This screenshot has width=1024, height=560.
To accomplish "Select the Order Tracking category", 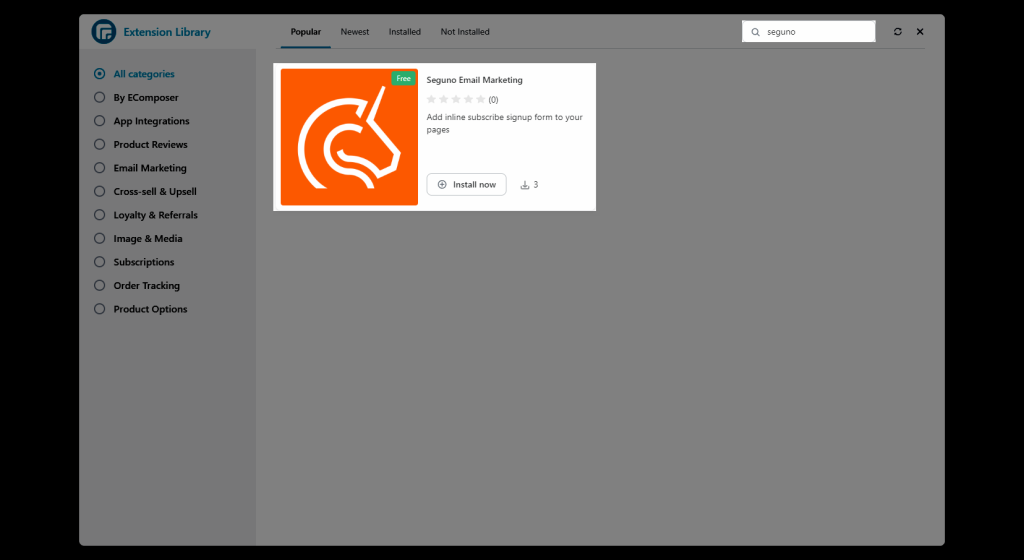I will [x=136, y=285].
